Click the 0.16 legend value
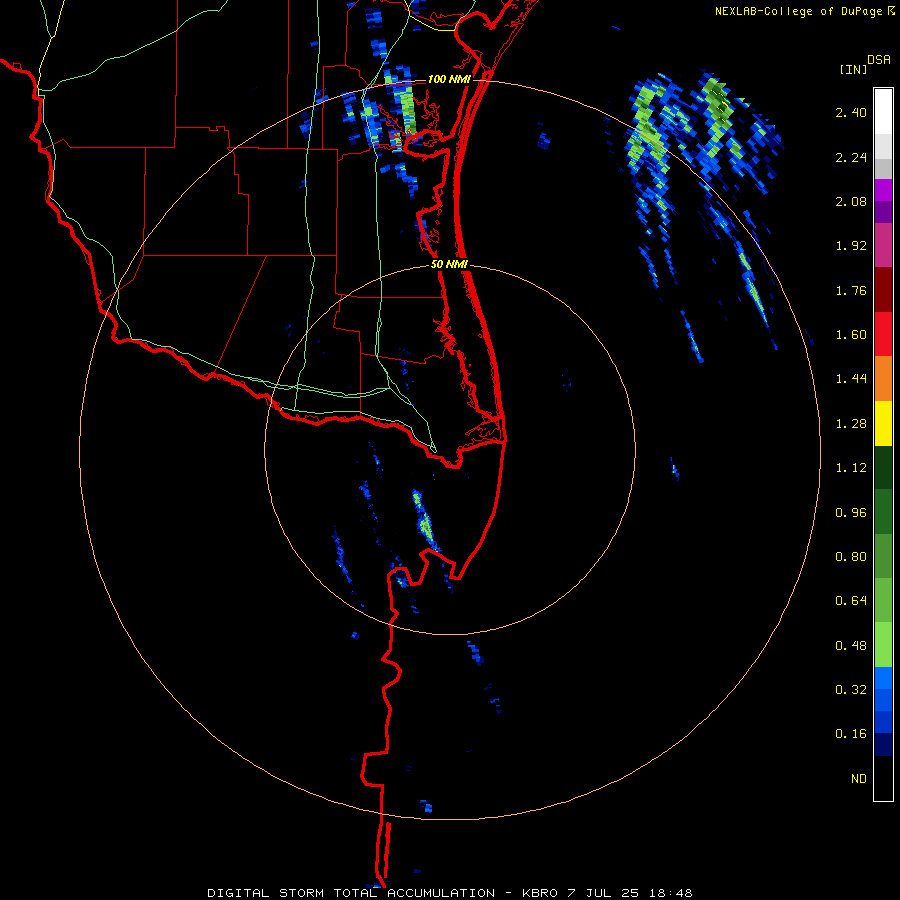The height and width of the screenshot is (900, 900). click(851, 734)
